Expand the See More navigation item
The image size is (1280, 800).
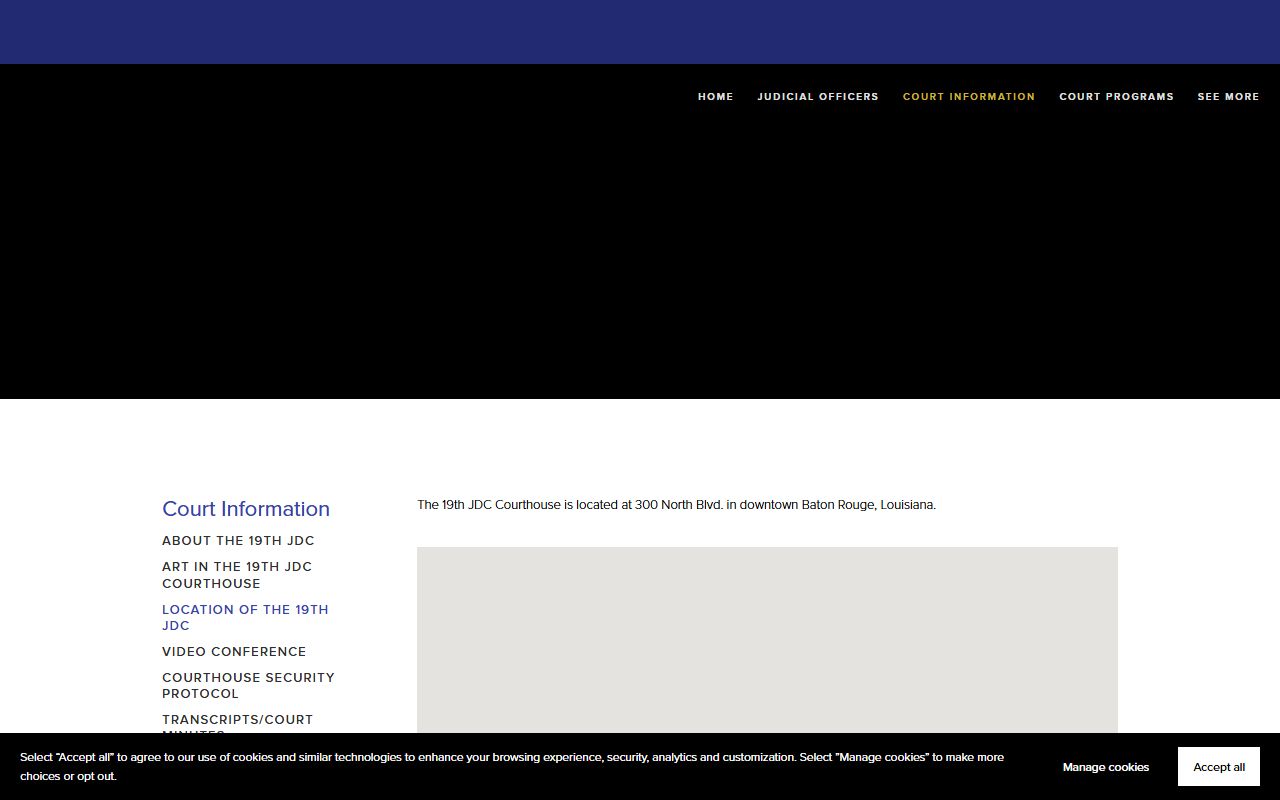[1228, 97]
